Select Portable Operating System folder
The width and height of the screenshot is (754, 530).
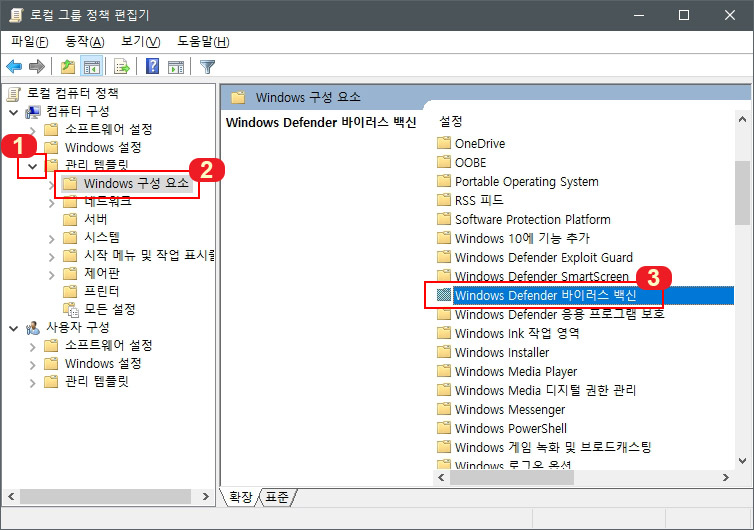coord(527,181)
